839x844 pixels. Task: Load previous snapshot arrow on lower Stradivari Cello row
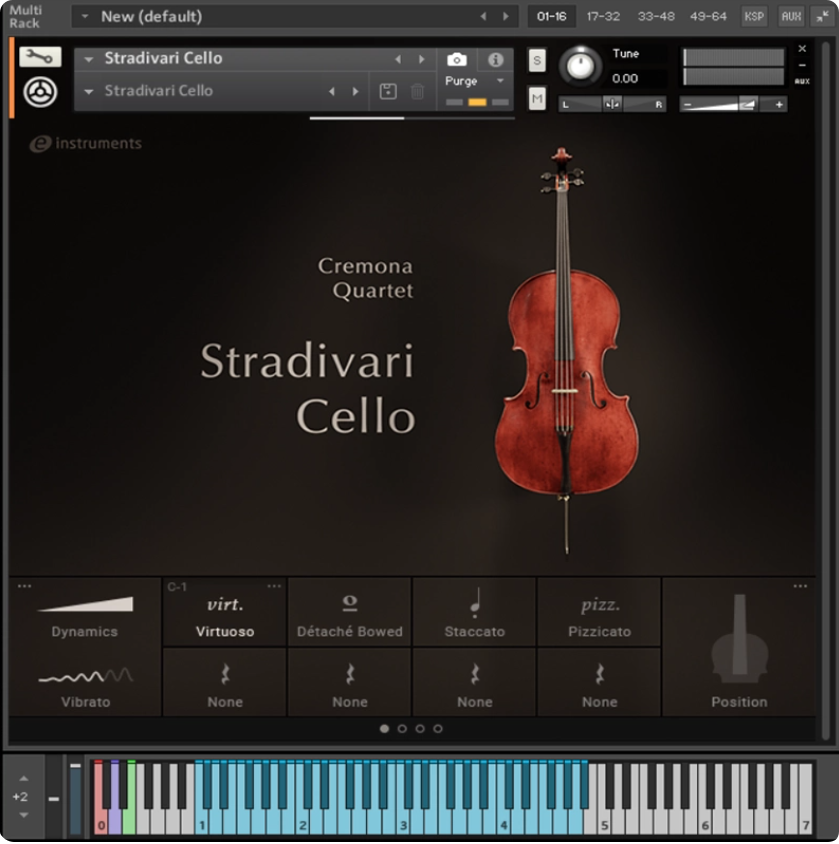point(332,92)
